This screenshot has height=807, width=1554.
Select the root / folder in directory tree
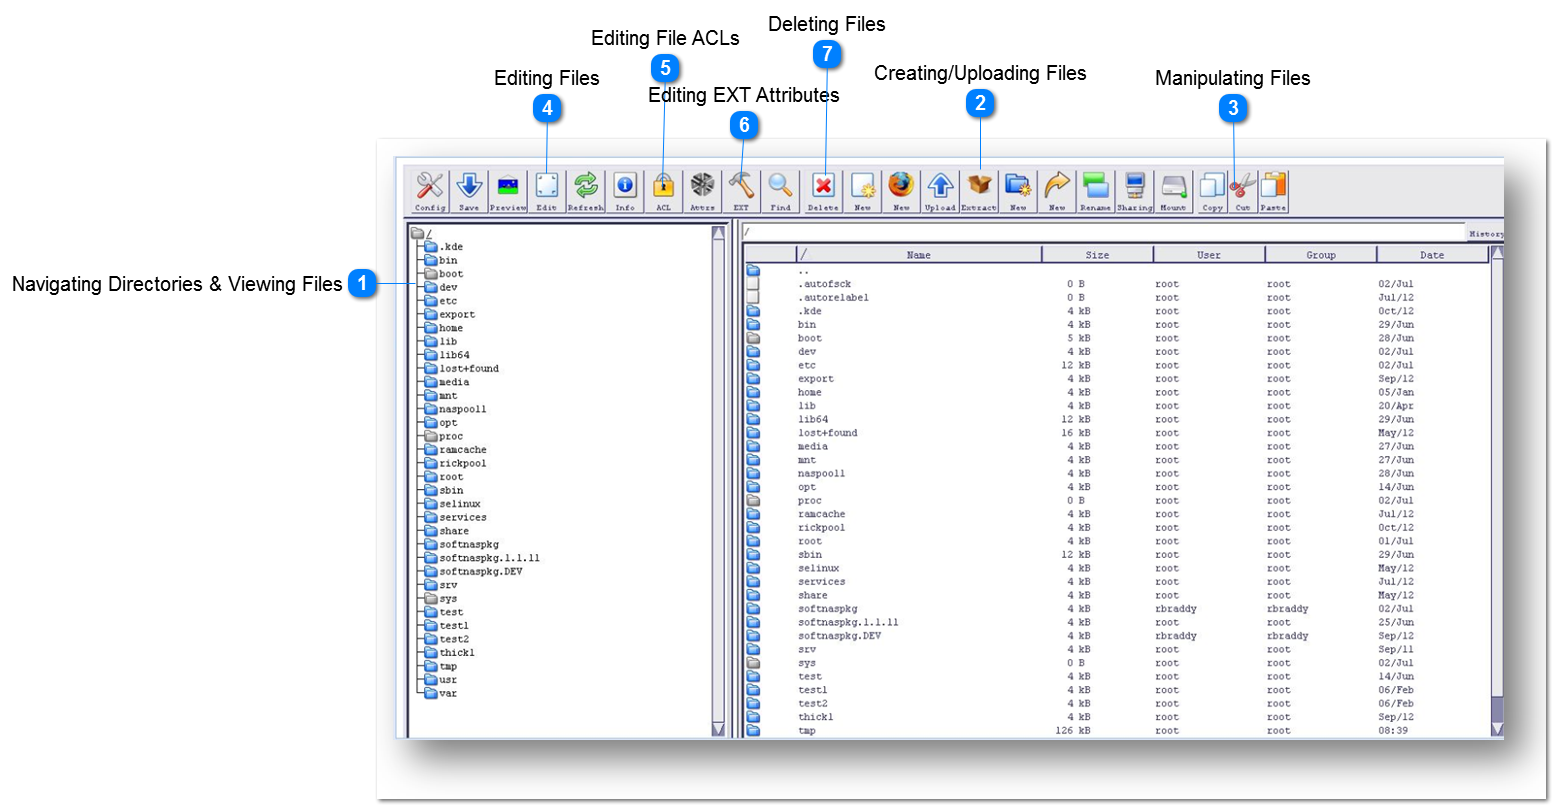421,233
